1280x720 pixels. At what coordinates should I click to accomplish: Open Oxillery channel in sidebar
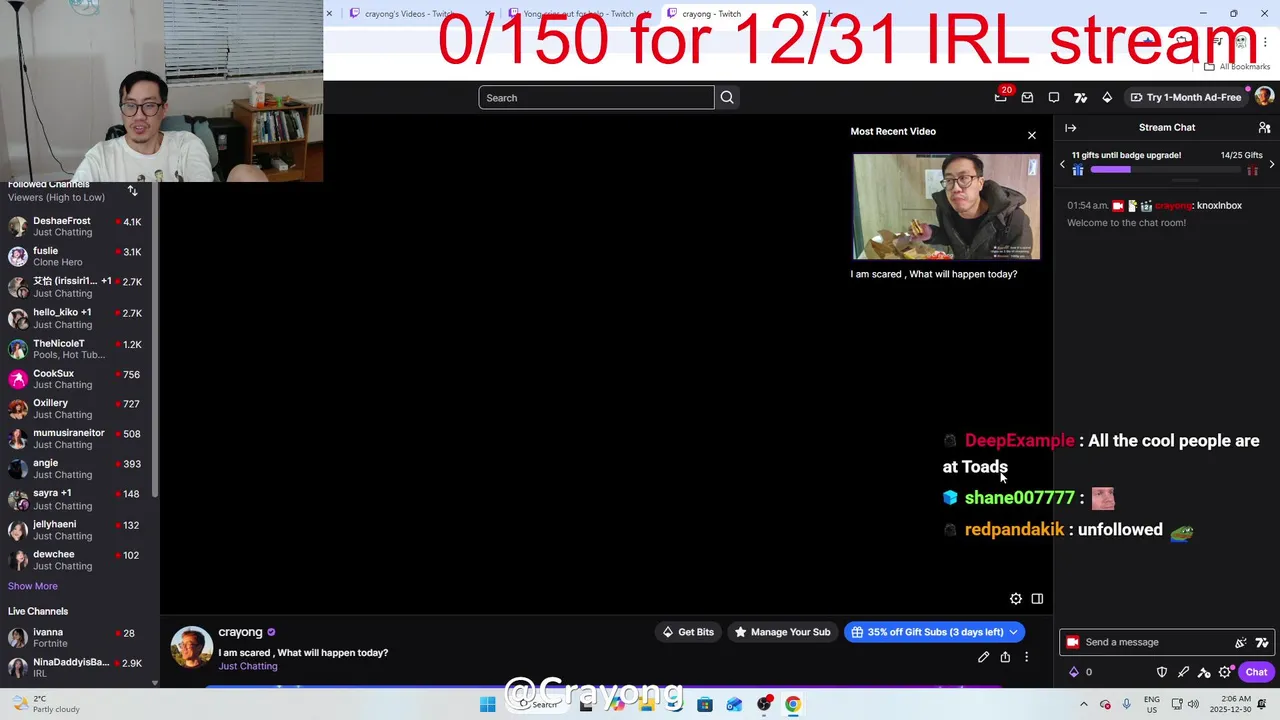[x=78, y=409]
